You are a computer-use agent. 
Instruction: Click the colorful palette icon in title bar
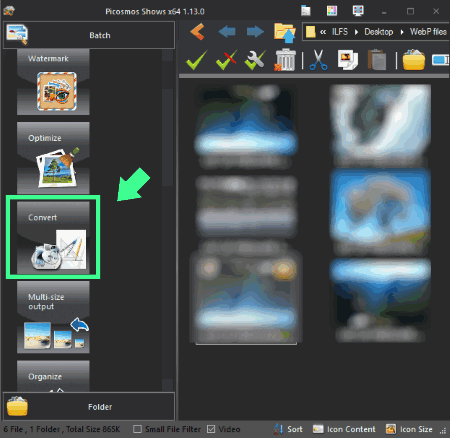coord(332,11)
